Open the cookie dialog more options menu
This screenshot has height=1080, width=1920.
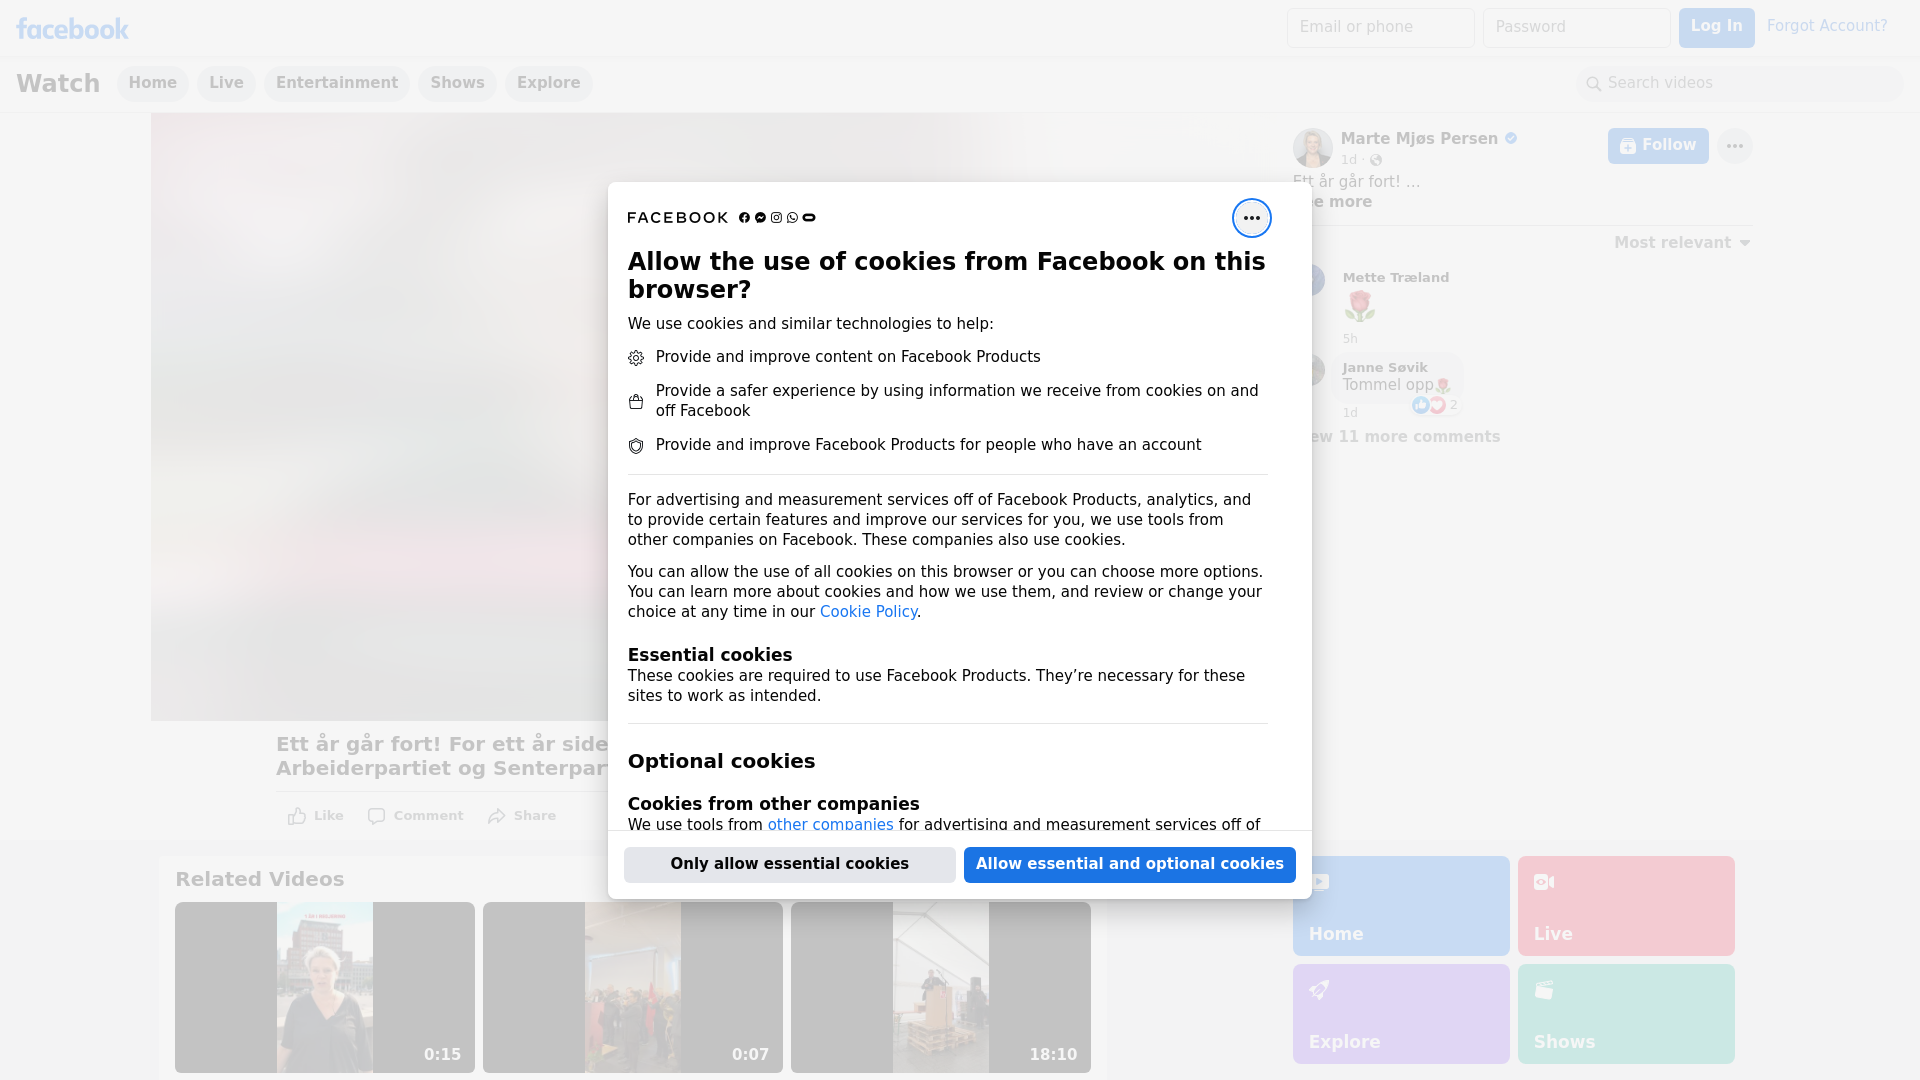1251,218
